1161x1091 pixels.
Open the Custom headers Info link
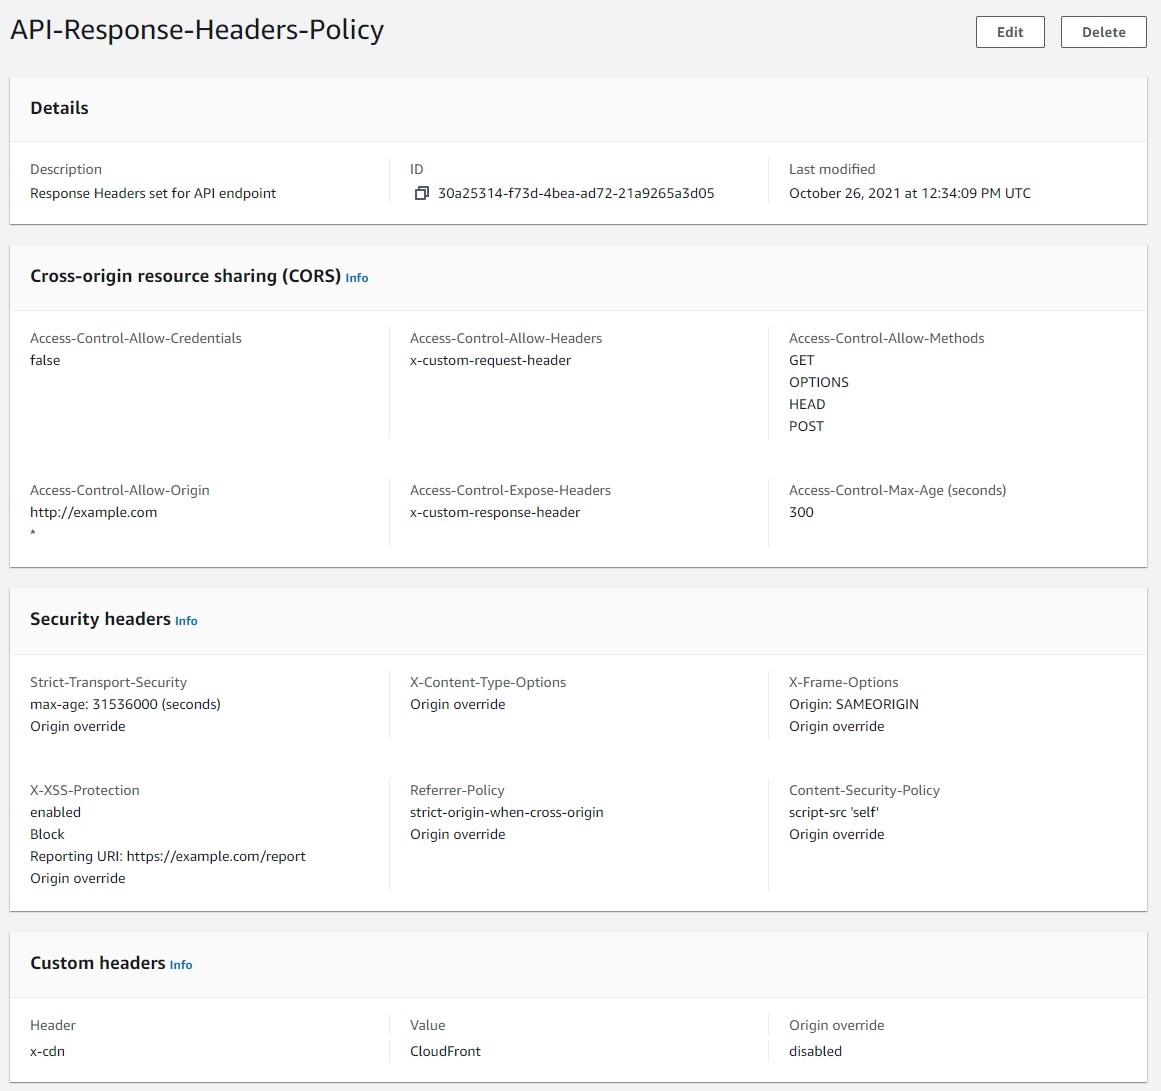point(181,965)
